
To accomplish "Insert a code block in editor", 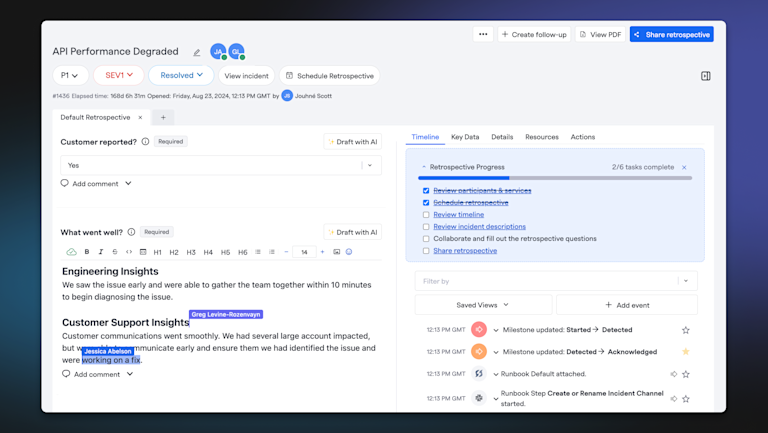I will pyautogui.click(x=143, y=252).
